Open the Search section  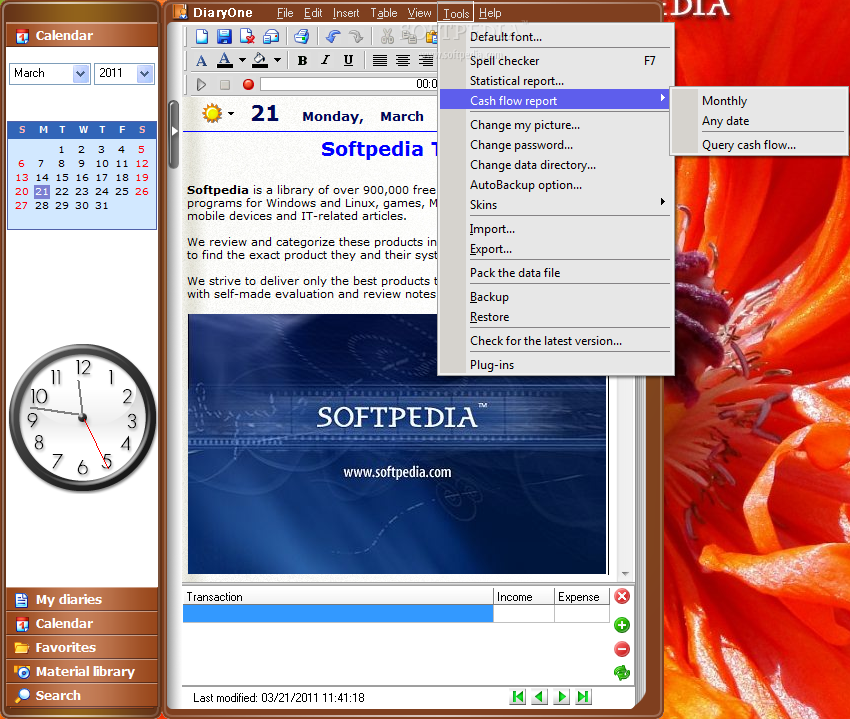tap(82, 695)
